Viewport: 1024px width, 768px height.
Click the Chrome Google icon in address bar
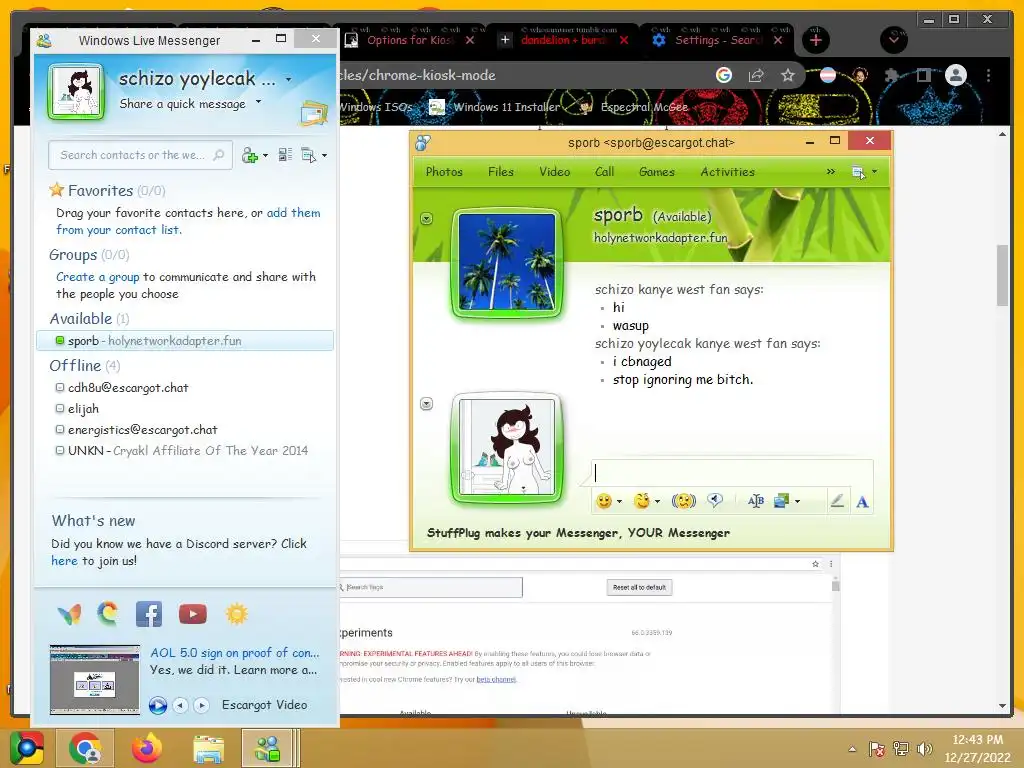[x=724, y=75]
